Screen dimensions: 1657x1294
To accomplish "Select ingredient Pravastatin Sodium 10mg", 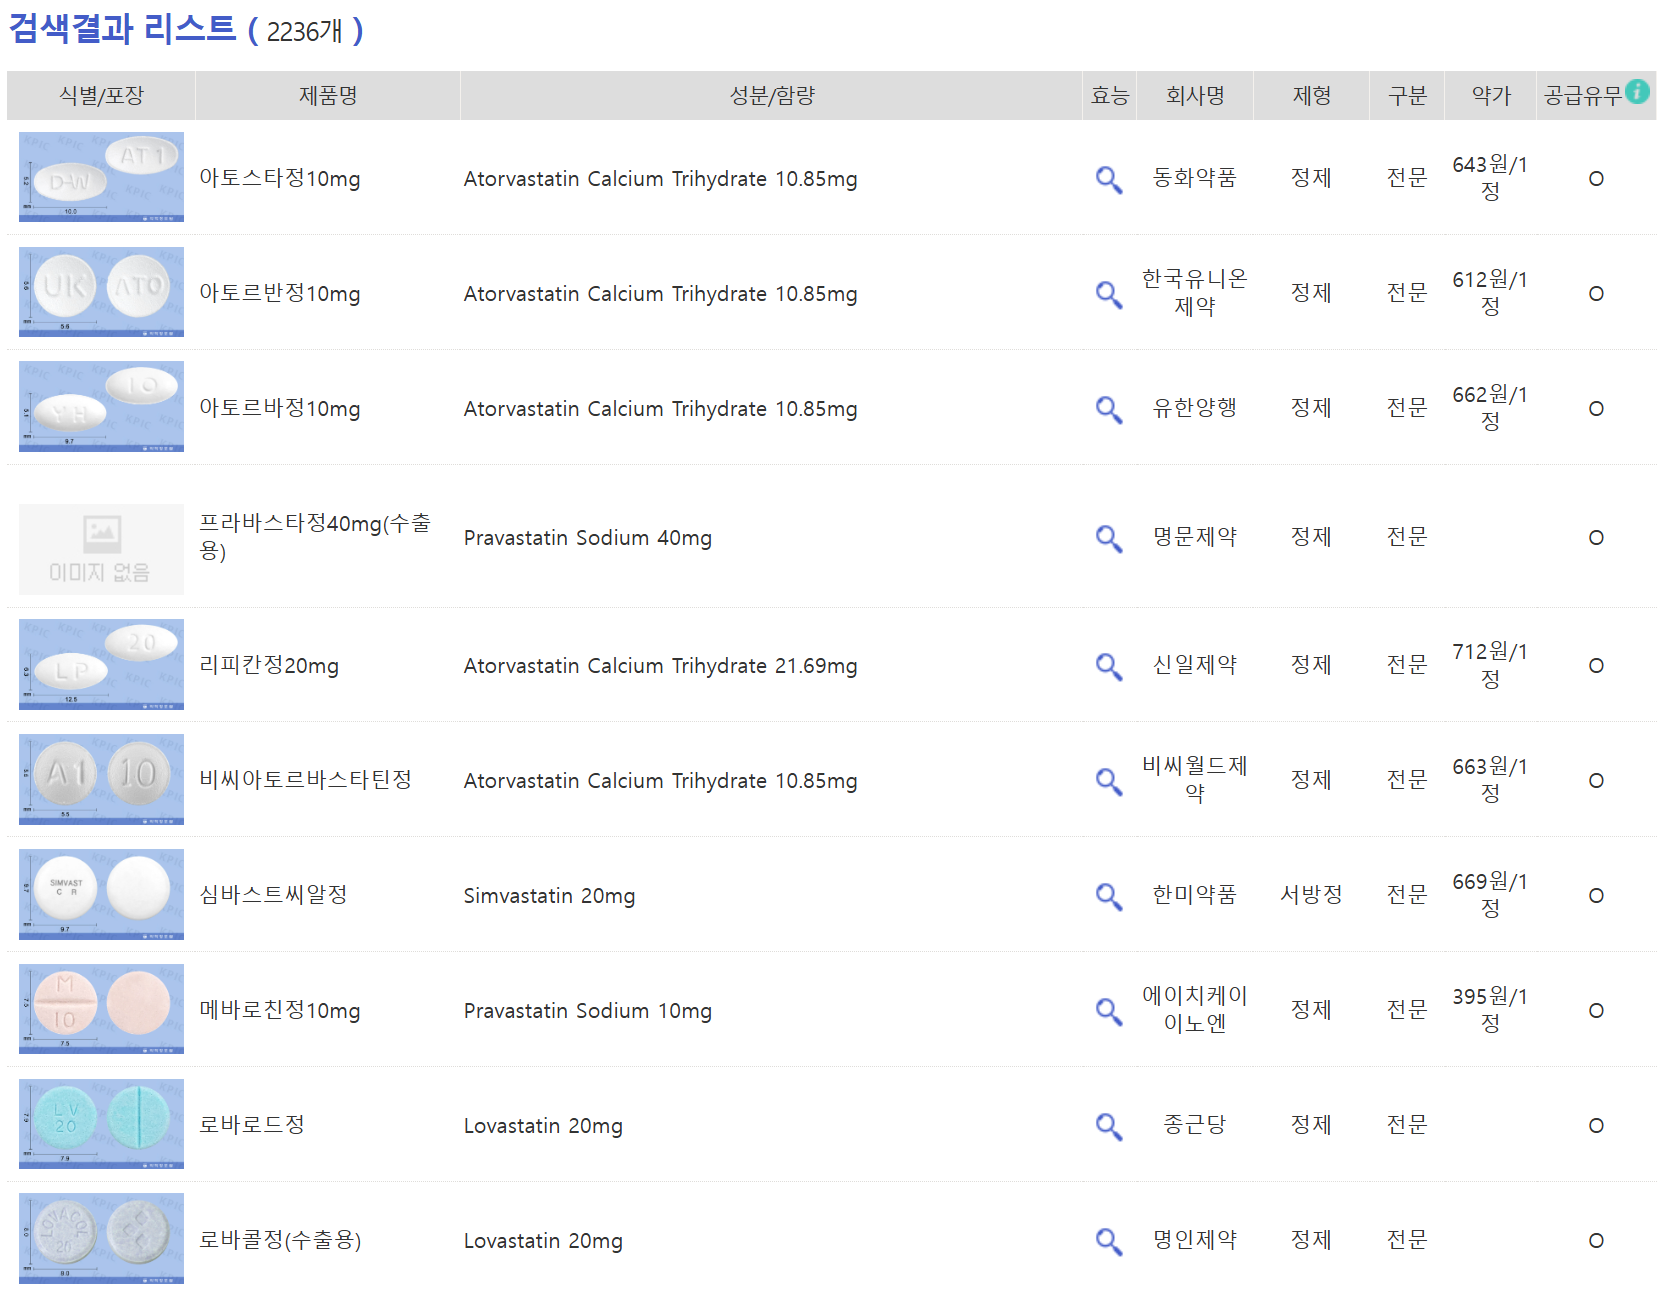I will click(x=588, y=1011).
